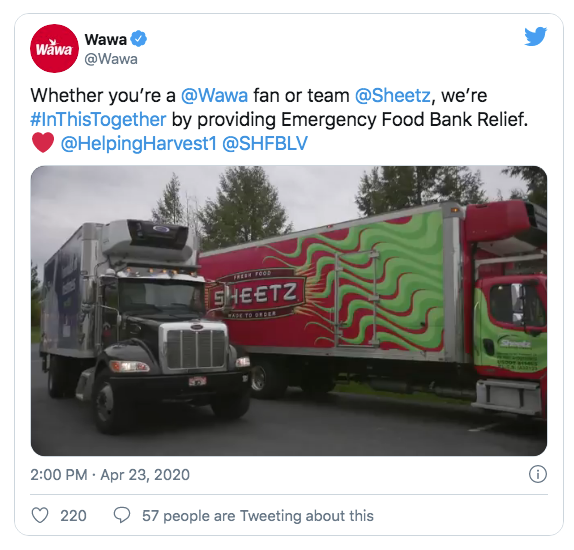Click the 2:00 PM · Apr 23, 2020 timestamp
Viewport: 574px width, 550px height.
(110, 475)
